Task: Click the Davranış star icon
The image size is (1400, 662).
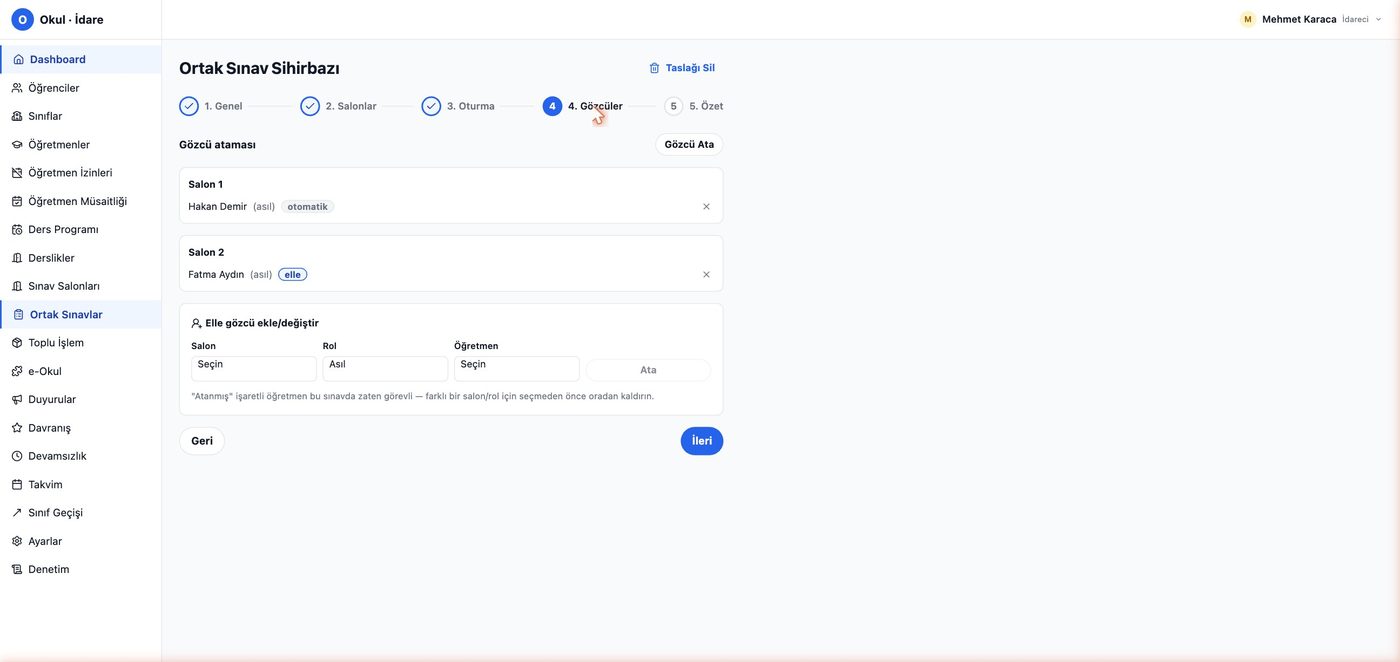Action: tap(17, 428)
